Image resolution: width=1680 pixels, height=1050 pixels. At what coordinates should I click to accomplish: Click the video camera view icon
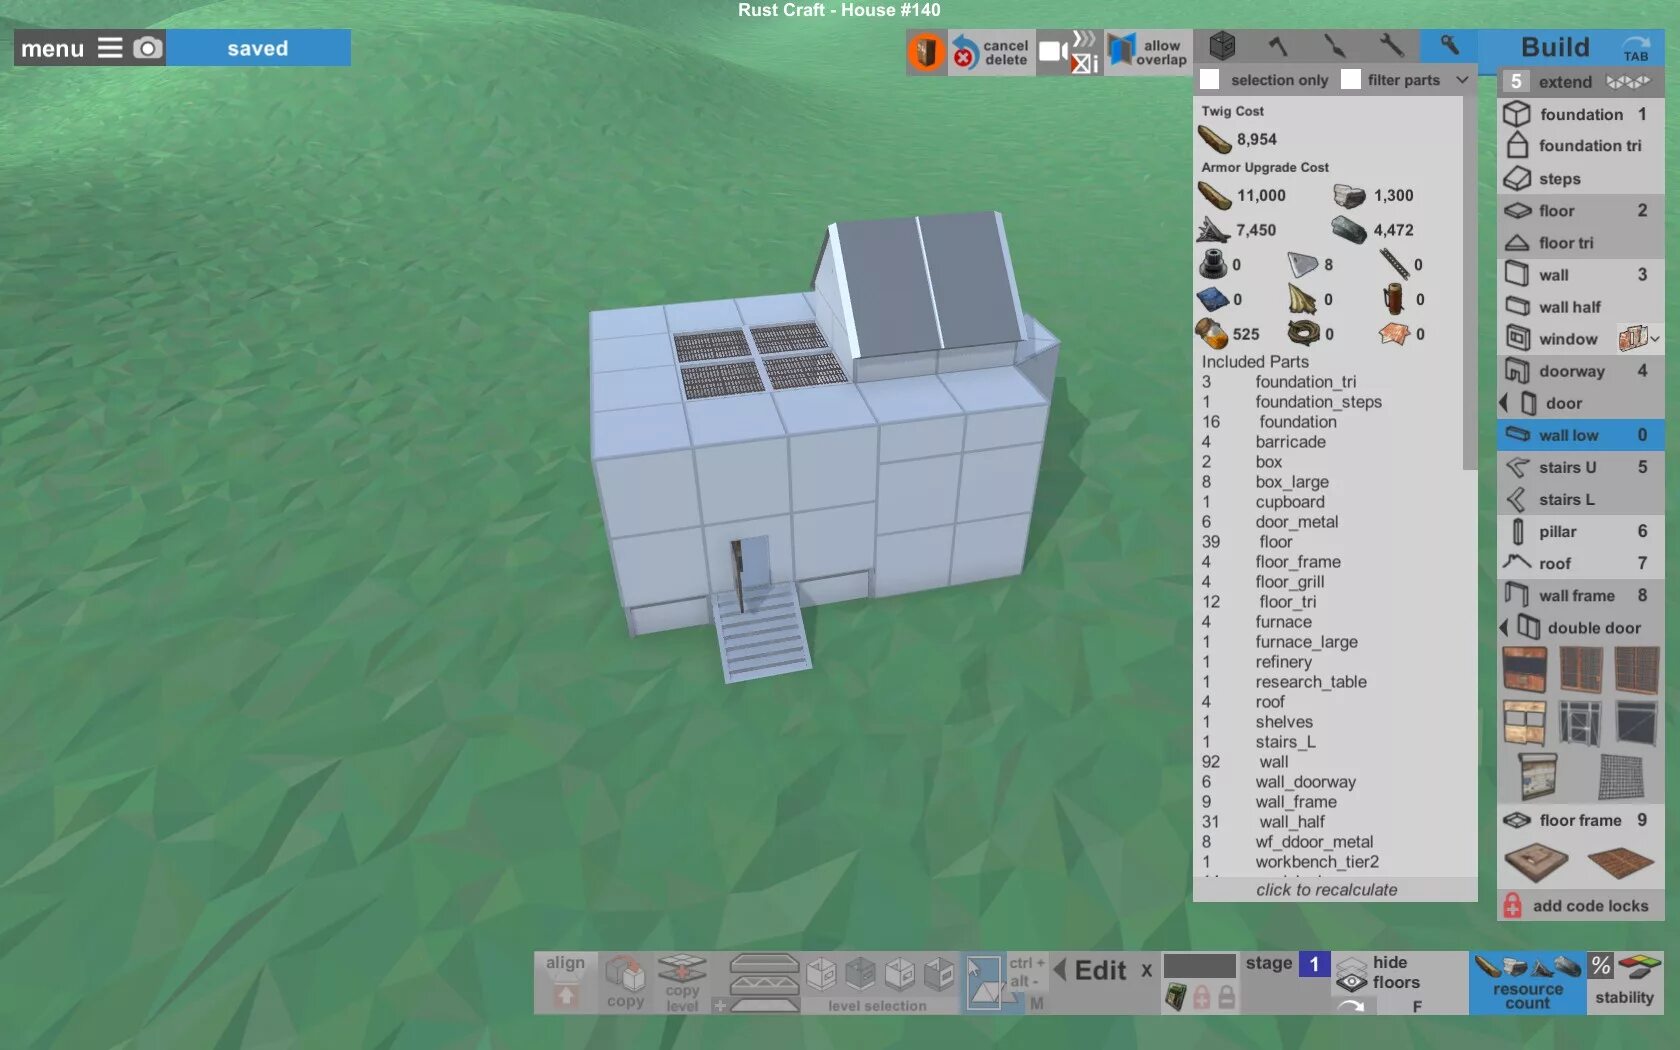[x=1053, y=51]
